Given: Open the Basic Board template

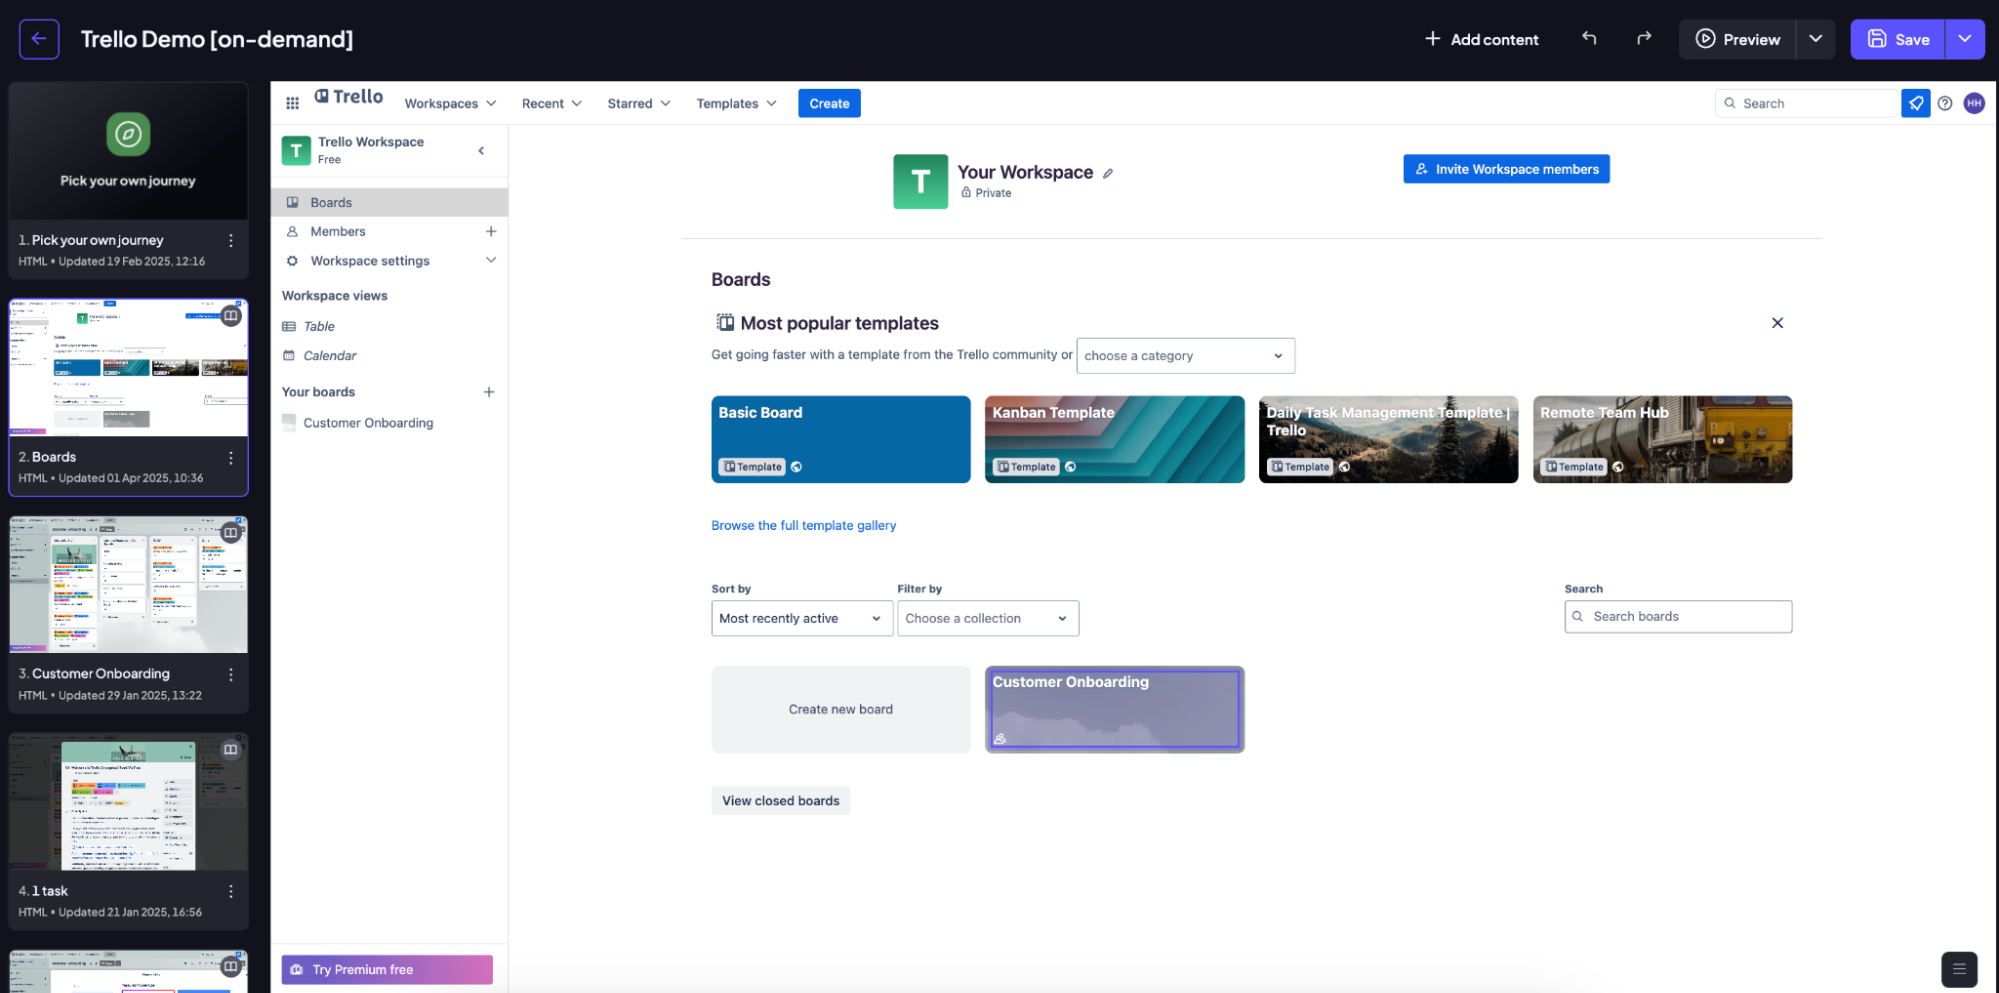Looking at the screenshot, I should [841, 439].
